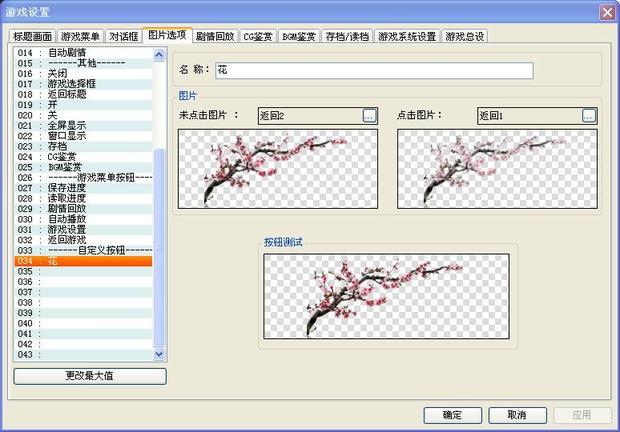Open image browser for 点击图片
Image resolution: width=620 pixels, height=432 pixels.
(x=589, y=116)
